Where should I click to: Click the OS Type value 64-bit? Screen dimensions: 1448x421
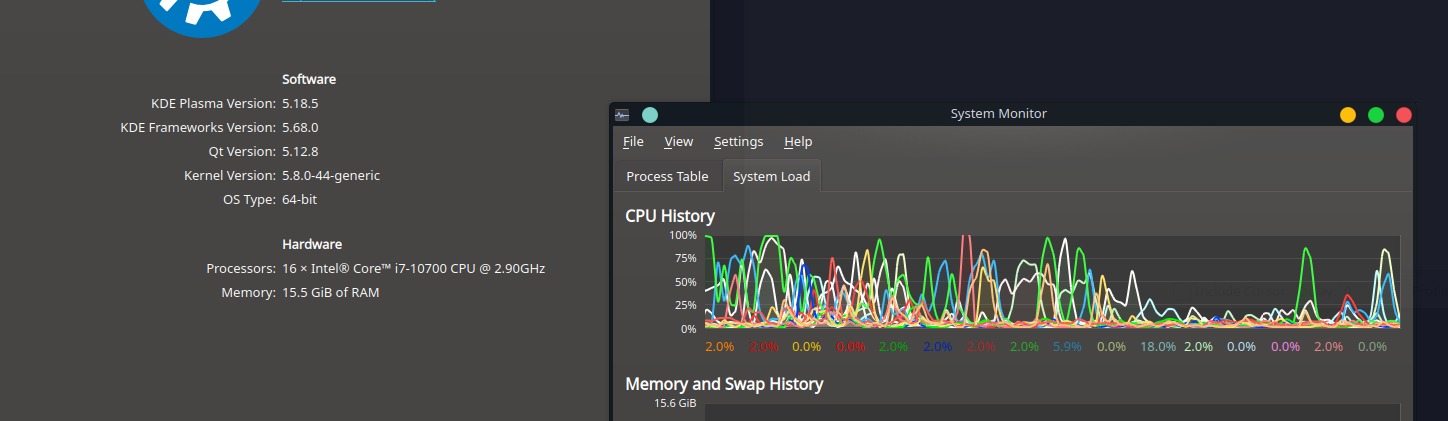click(300, 199)
